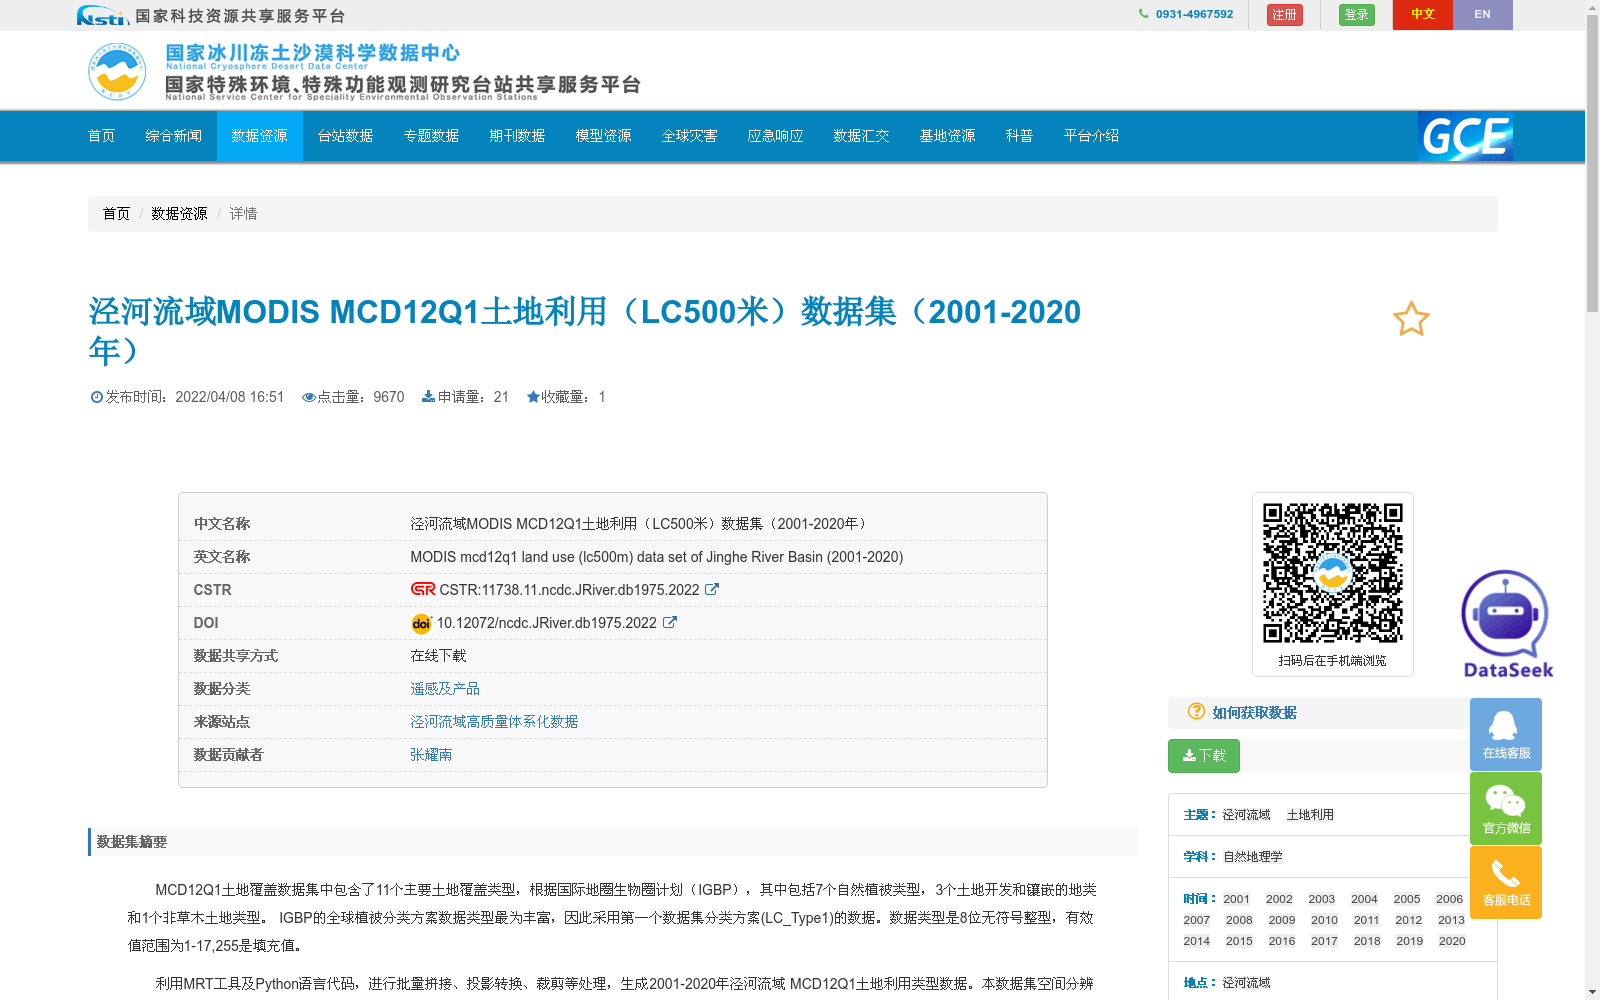The image size is (1600, 1000).
Task: Select year 2013 tag
Action: click(1451, 920)
